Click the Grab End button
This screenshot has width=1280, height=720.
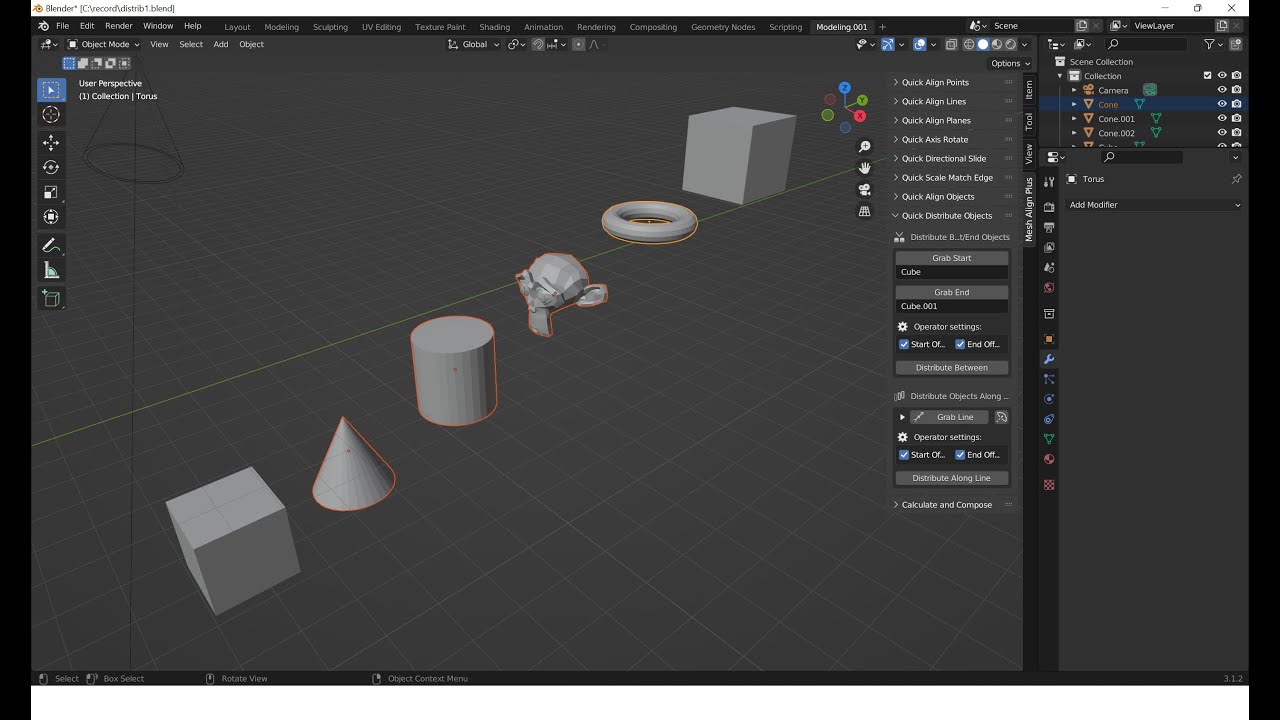click(952, 292)
